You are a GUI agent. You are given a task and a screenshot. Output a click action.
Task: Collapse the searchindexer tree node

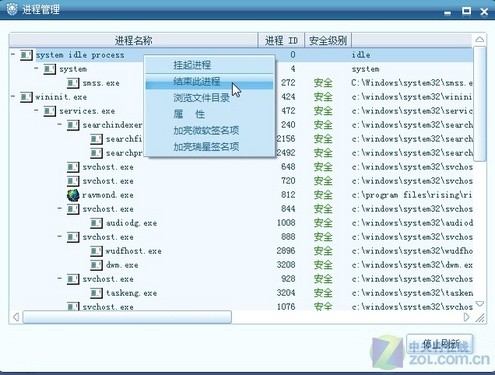60,124
